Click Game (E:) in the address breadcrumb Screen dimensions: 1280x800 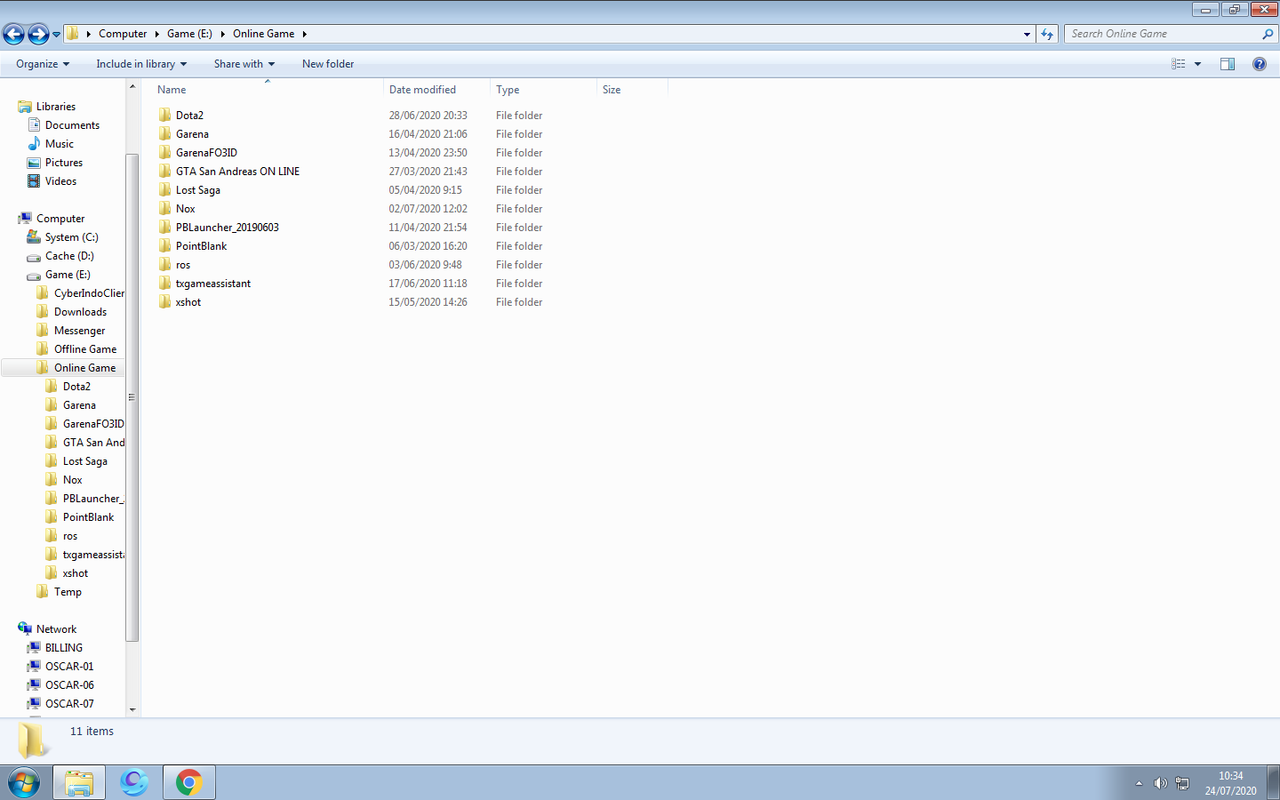[188, 34]
